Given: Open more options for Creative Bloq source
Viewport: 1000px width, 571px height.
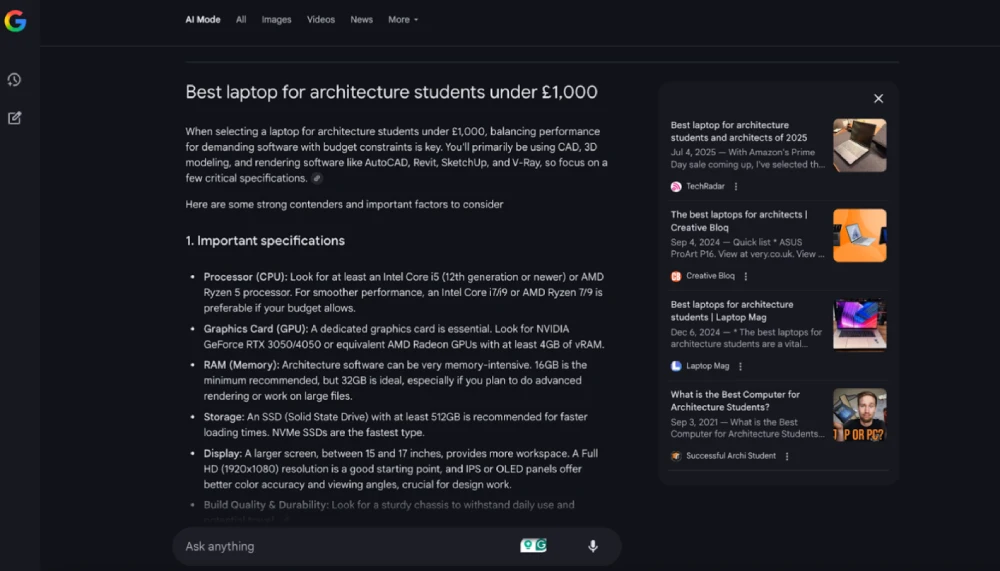Looking at the screenshot, I should click(746, 276).
